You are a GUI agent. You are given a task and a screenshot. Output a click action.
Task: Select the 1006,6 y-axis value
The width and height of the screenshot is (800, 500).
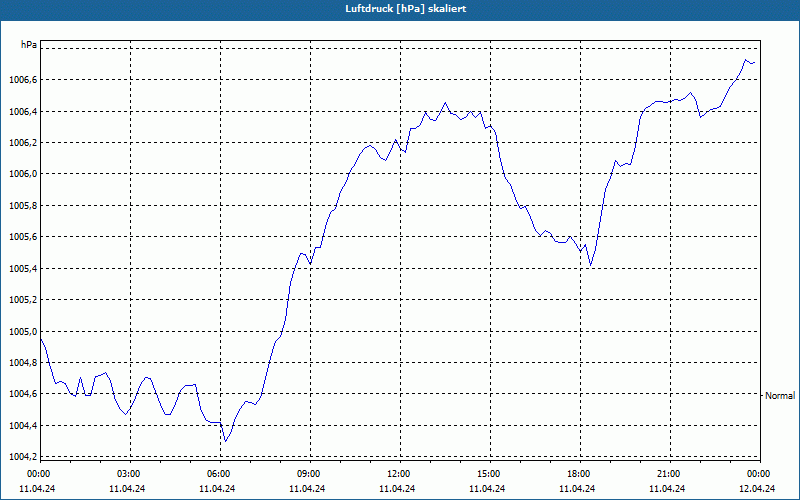23,80
